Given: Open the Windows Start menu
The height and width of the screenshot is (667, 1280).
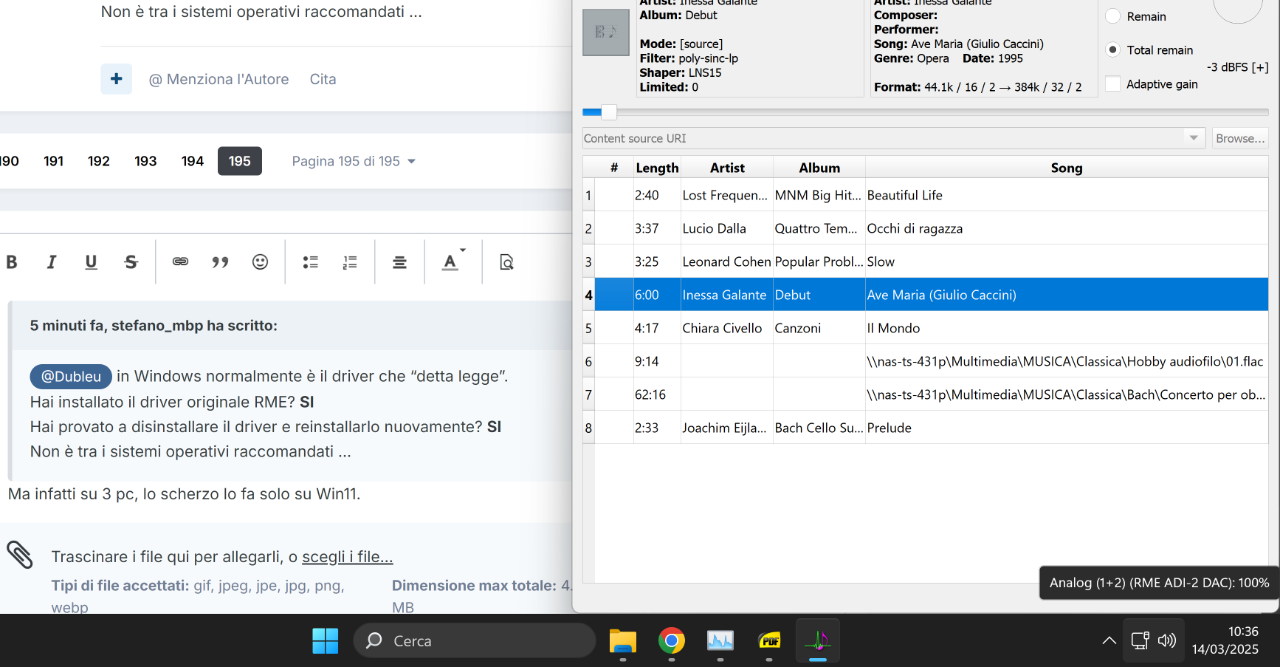Looking at the screenshot, I should coord(325,640).
